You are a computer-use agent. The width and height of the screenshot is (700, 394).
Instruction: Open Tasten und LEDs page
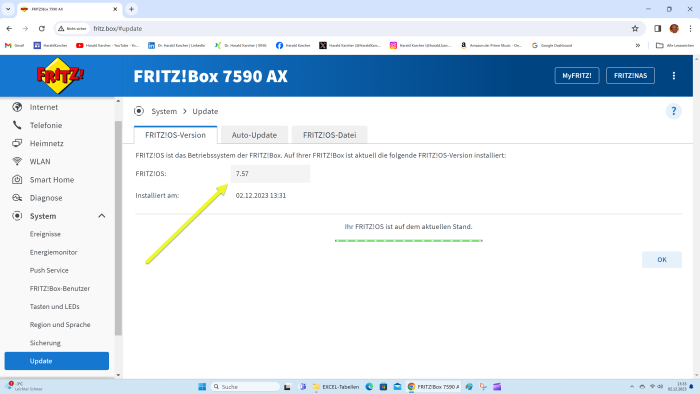pyautogui.click(x=54, y=307)
